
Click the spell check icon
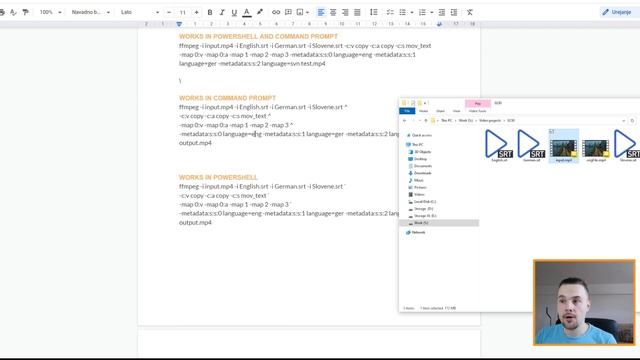[13, 12]
